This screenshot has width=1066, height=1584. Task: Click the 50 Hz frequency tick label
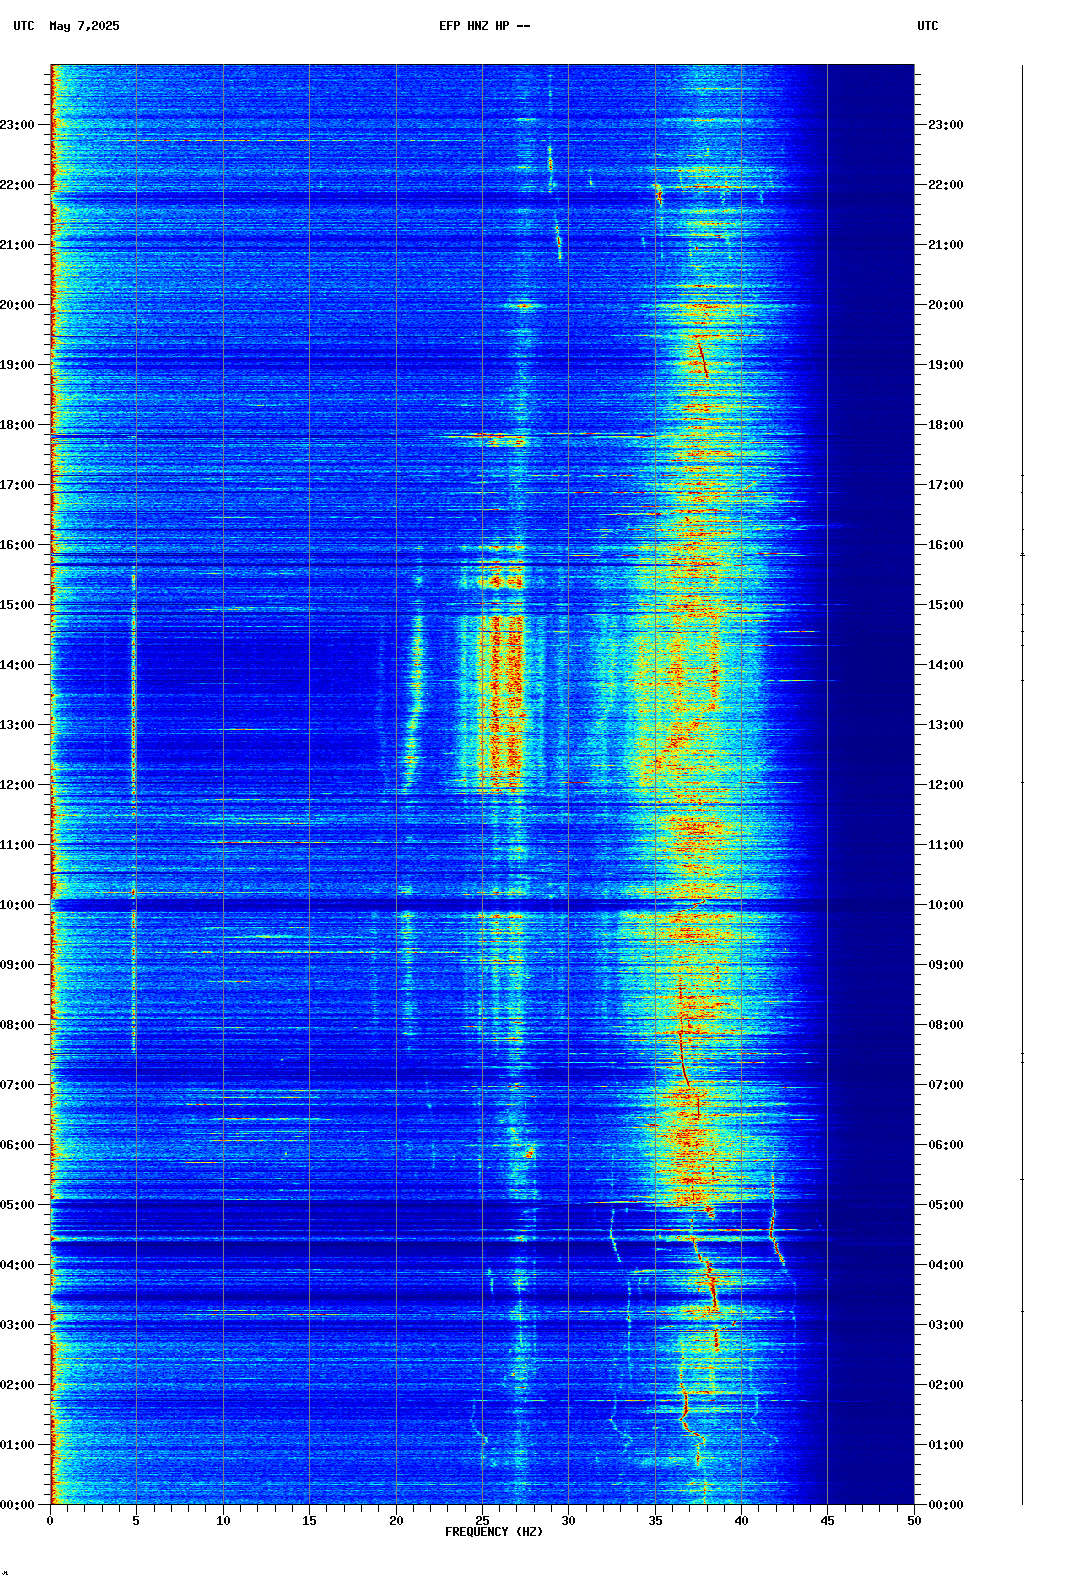tap(914, 1521)
